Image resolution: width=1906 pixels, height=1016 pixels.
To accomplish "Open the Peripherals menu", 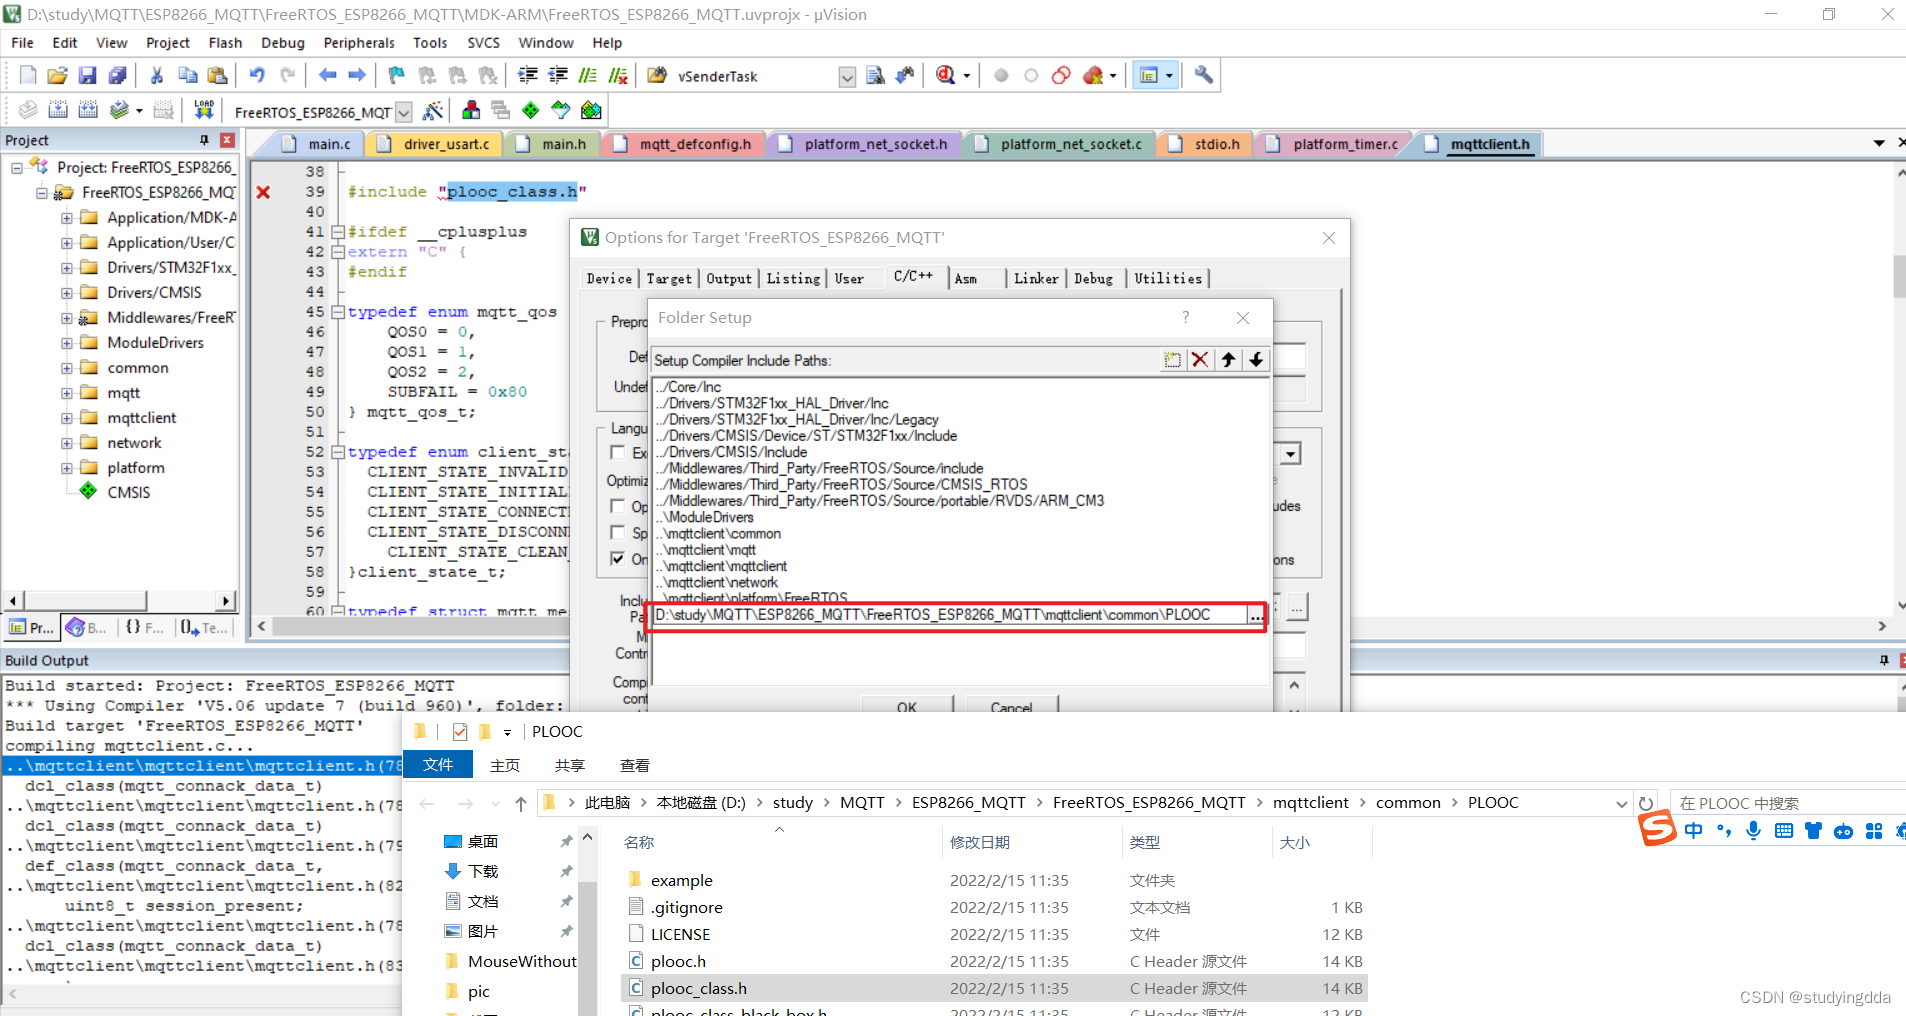I will pyautogui.click(x=359, y=43).
